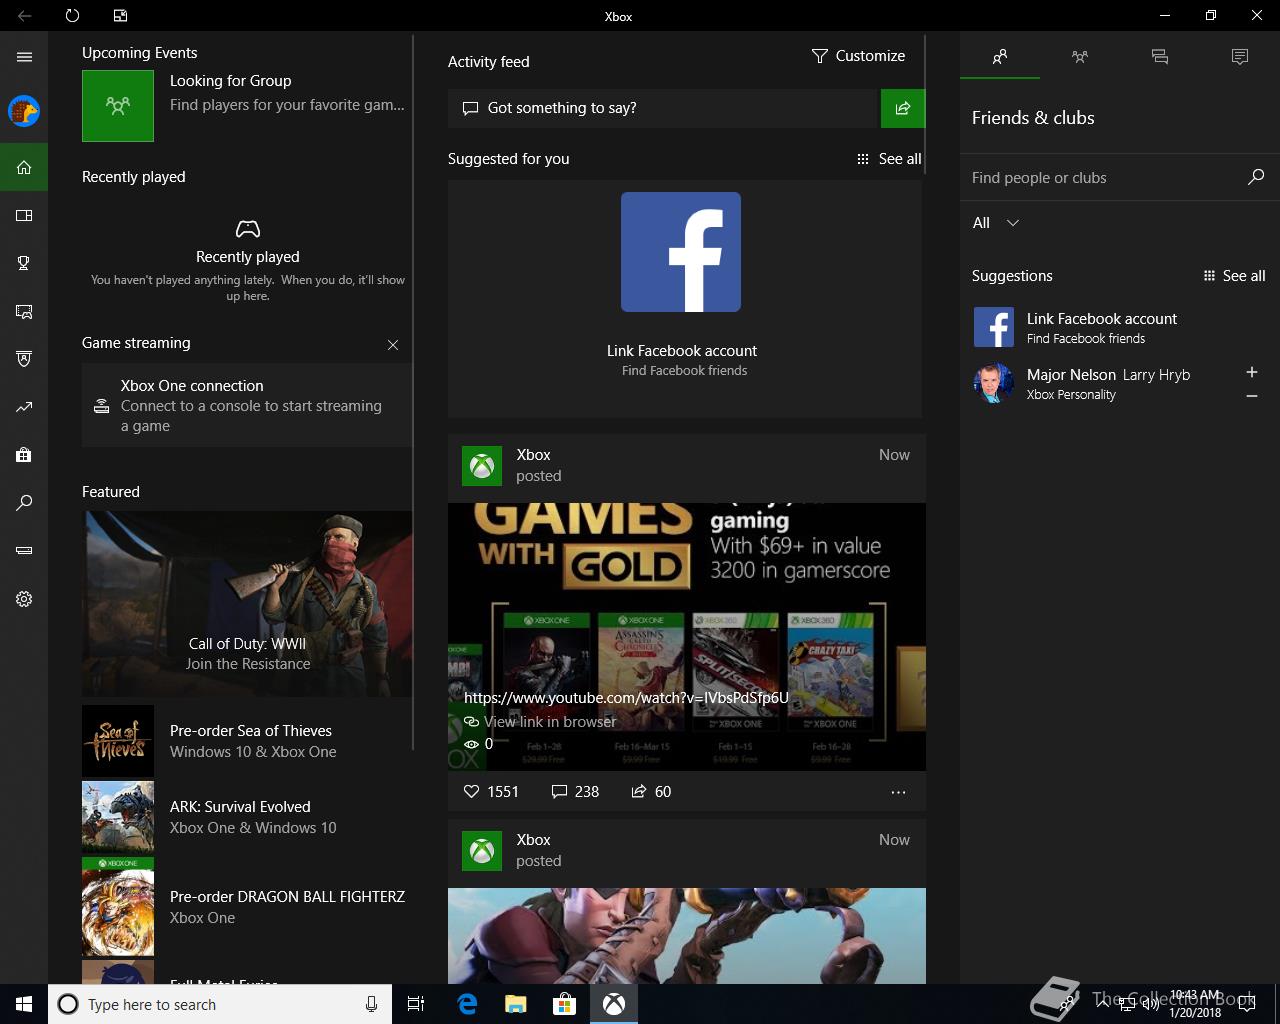Open Trending arrow icon in sidebar
Viewport: 1280px width, 1024px height.
24,407
